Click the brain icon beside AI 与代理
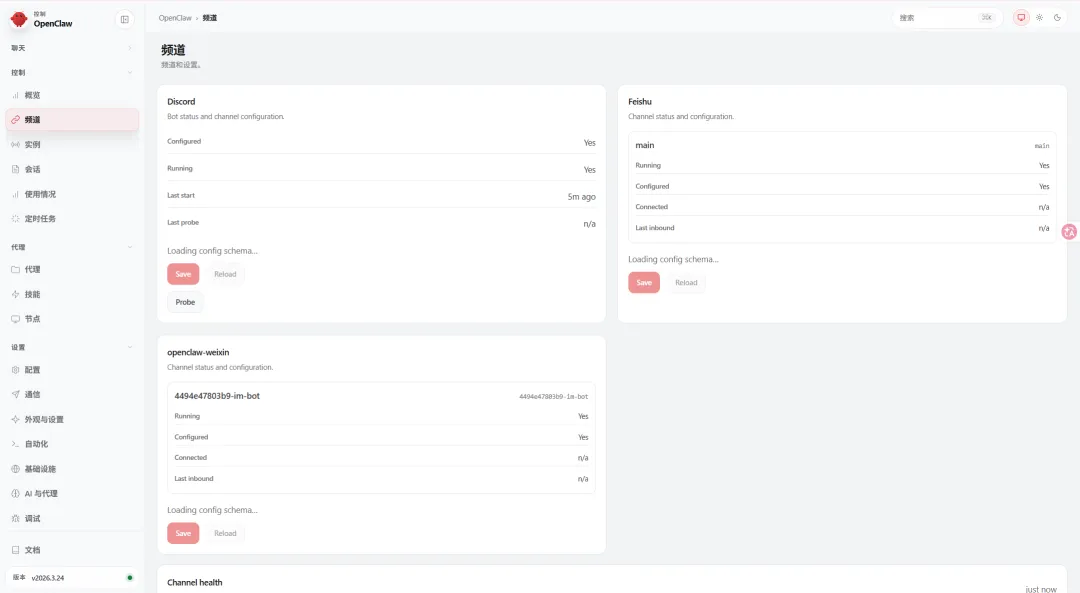The height and width of the screenshot is (593, 1080). [15, 494]
